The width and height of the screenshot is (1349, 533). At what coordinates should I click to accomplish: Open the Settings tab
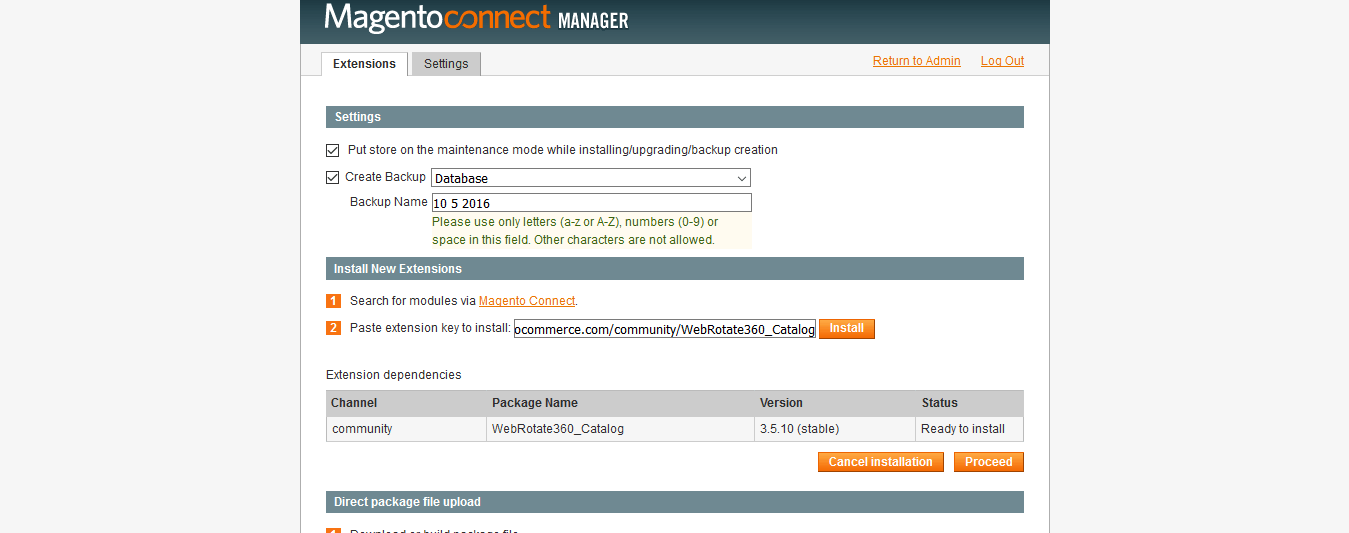tap(446, 64)
